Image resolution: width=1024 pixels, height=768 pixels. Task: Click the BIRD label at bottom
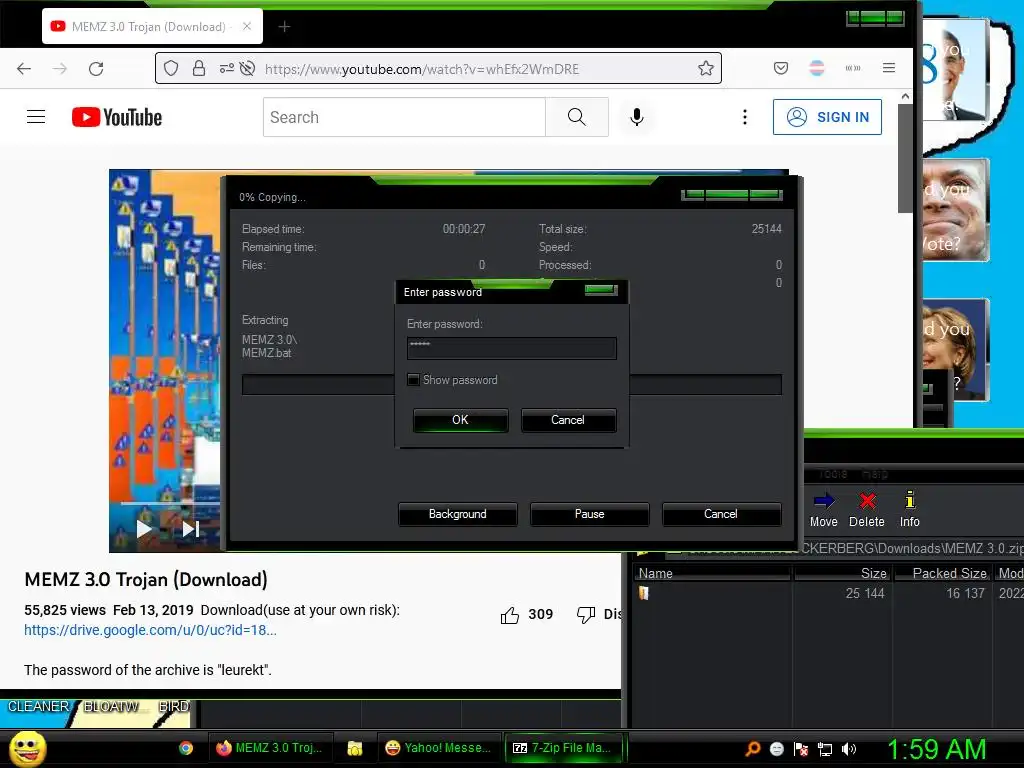point(174,707)
